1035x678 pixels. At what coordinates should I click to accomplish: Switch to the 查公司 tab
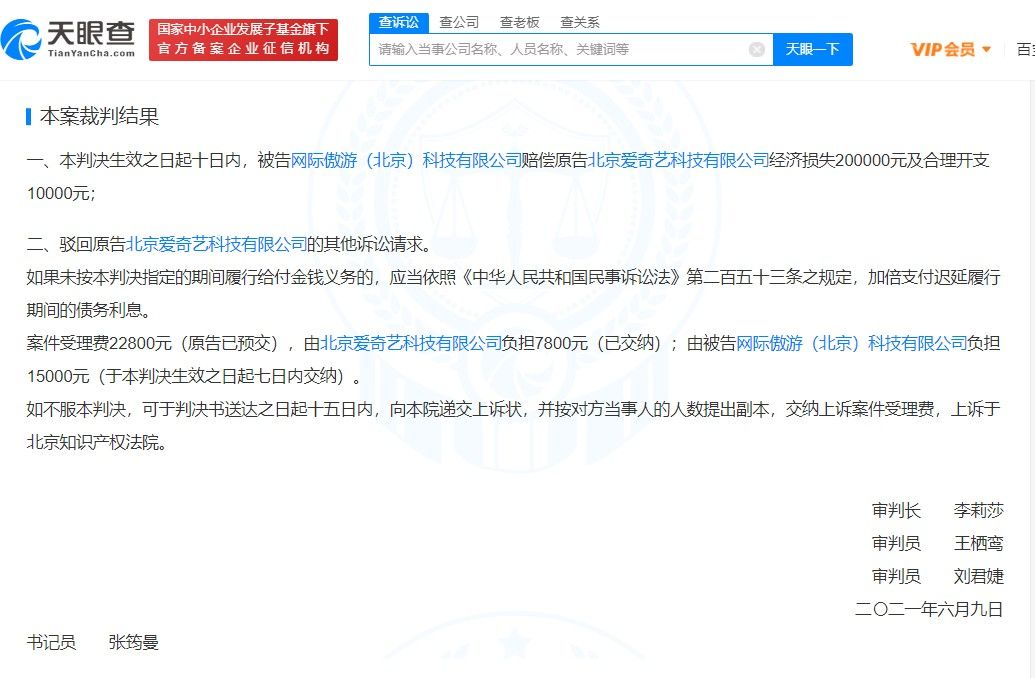(x=459, y=22)
